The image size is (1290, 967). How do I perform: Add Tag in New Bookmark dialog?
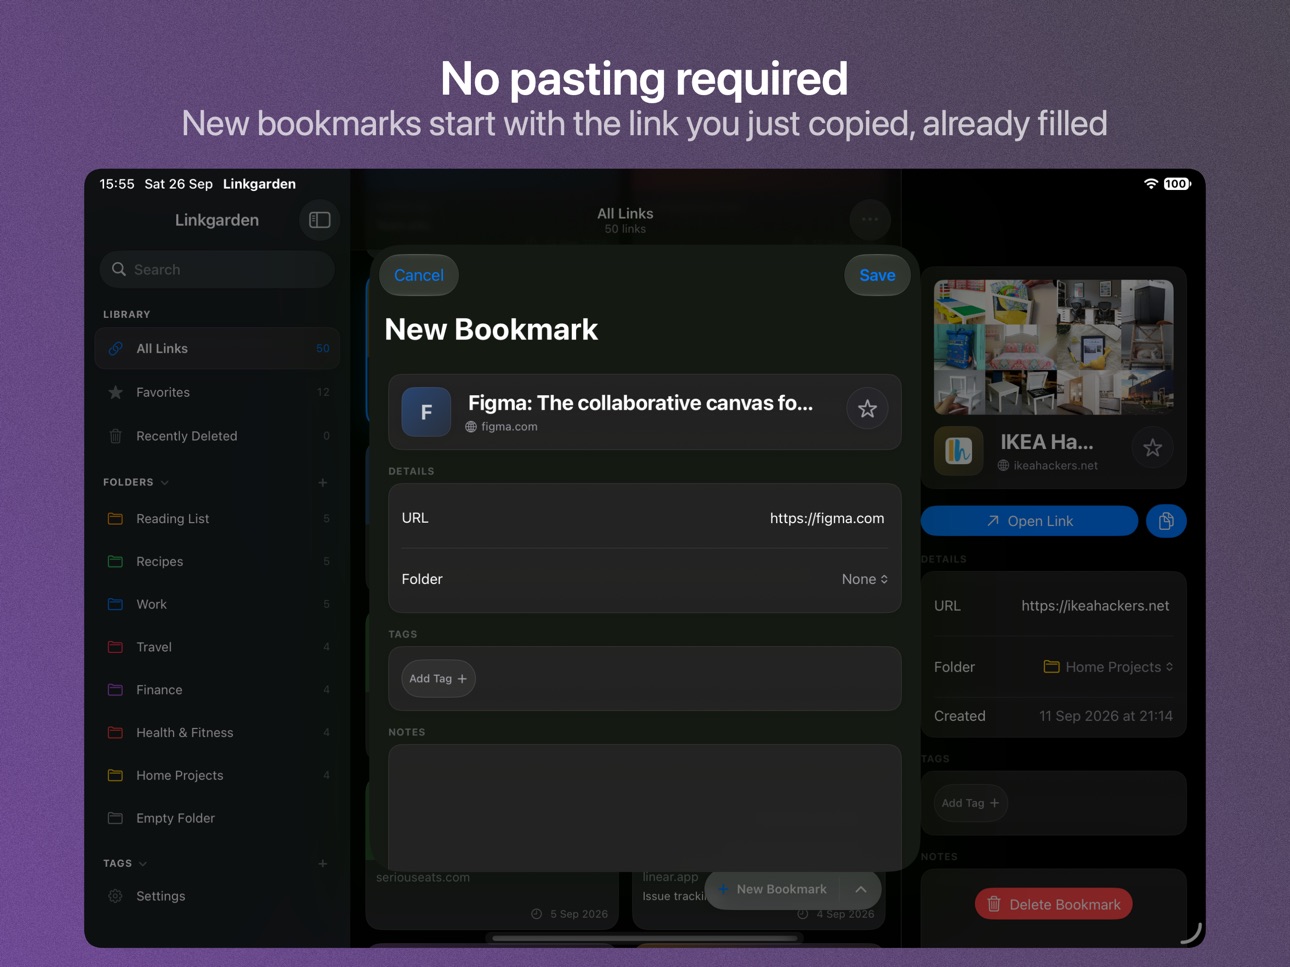[438, 679]
